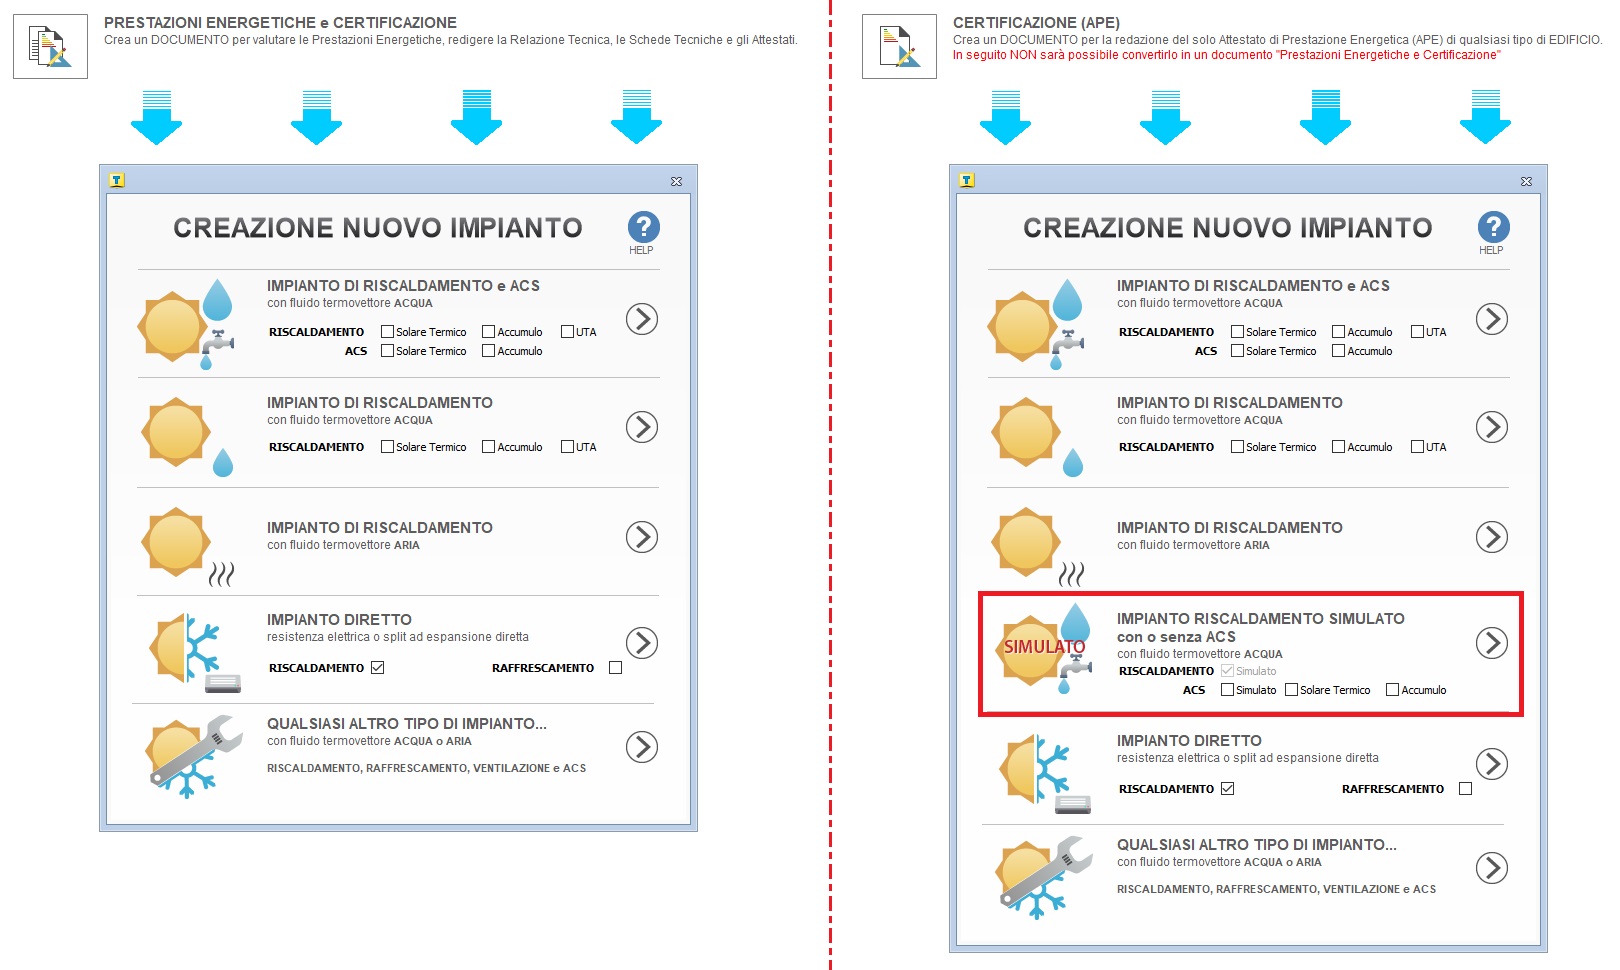The width and height of the screenshot is (1620, 970).
Task: Click left dialog Impianto Diretto sun-snowflake icon
Action: pos(191,650)
